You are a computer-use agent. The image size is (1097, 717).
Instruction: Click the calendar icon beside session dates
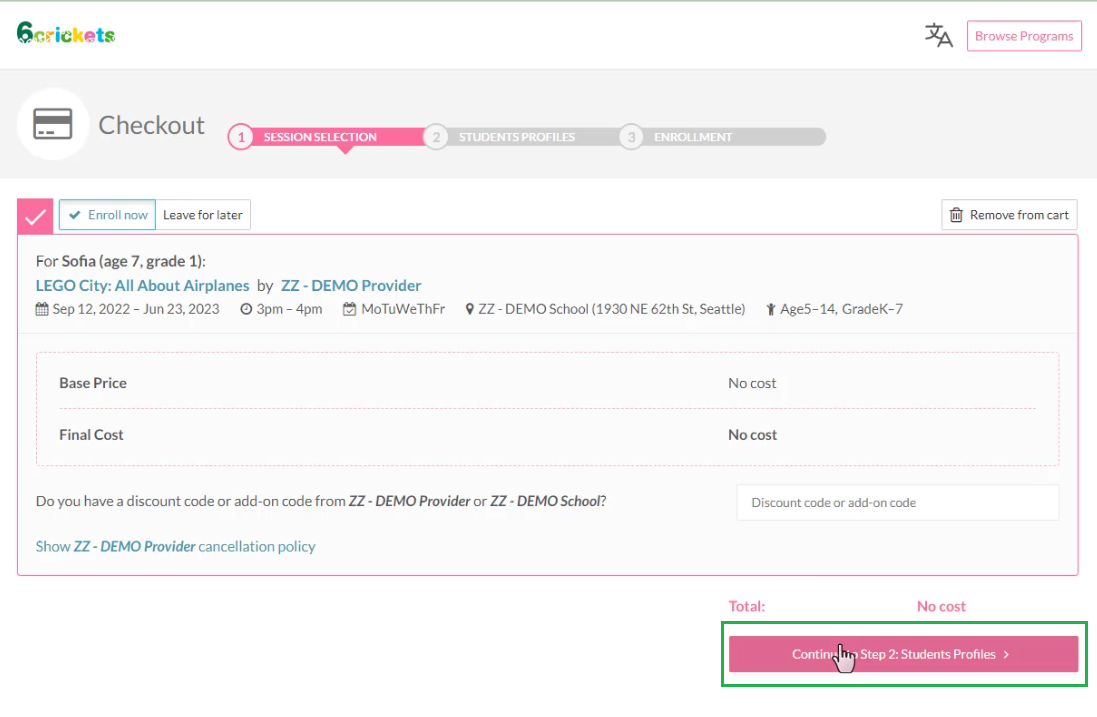click(x=42, y=310)
